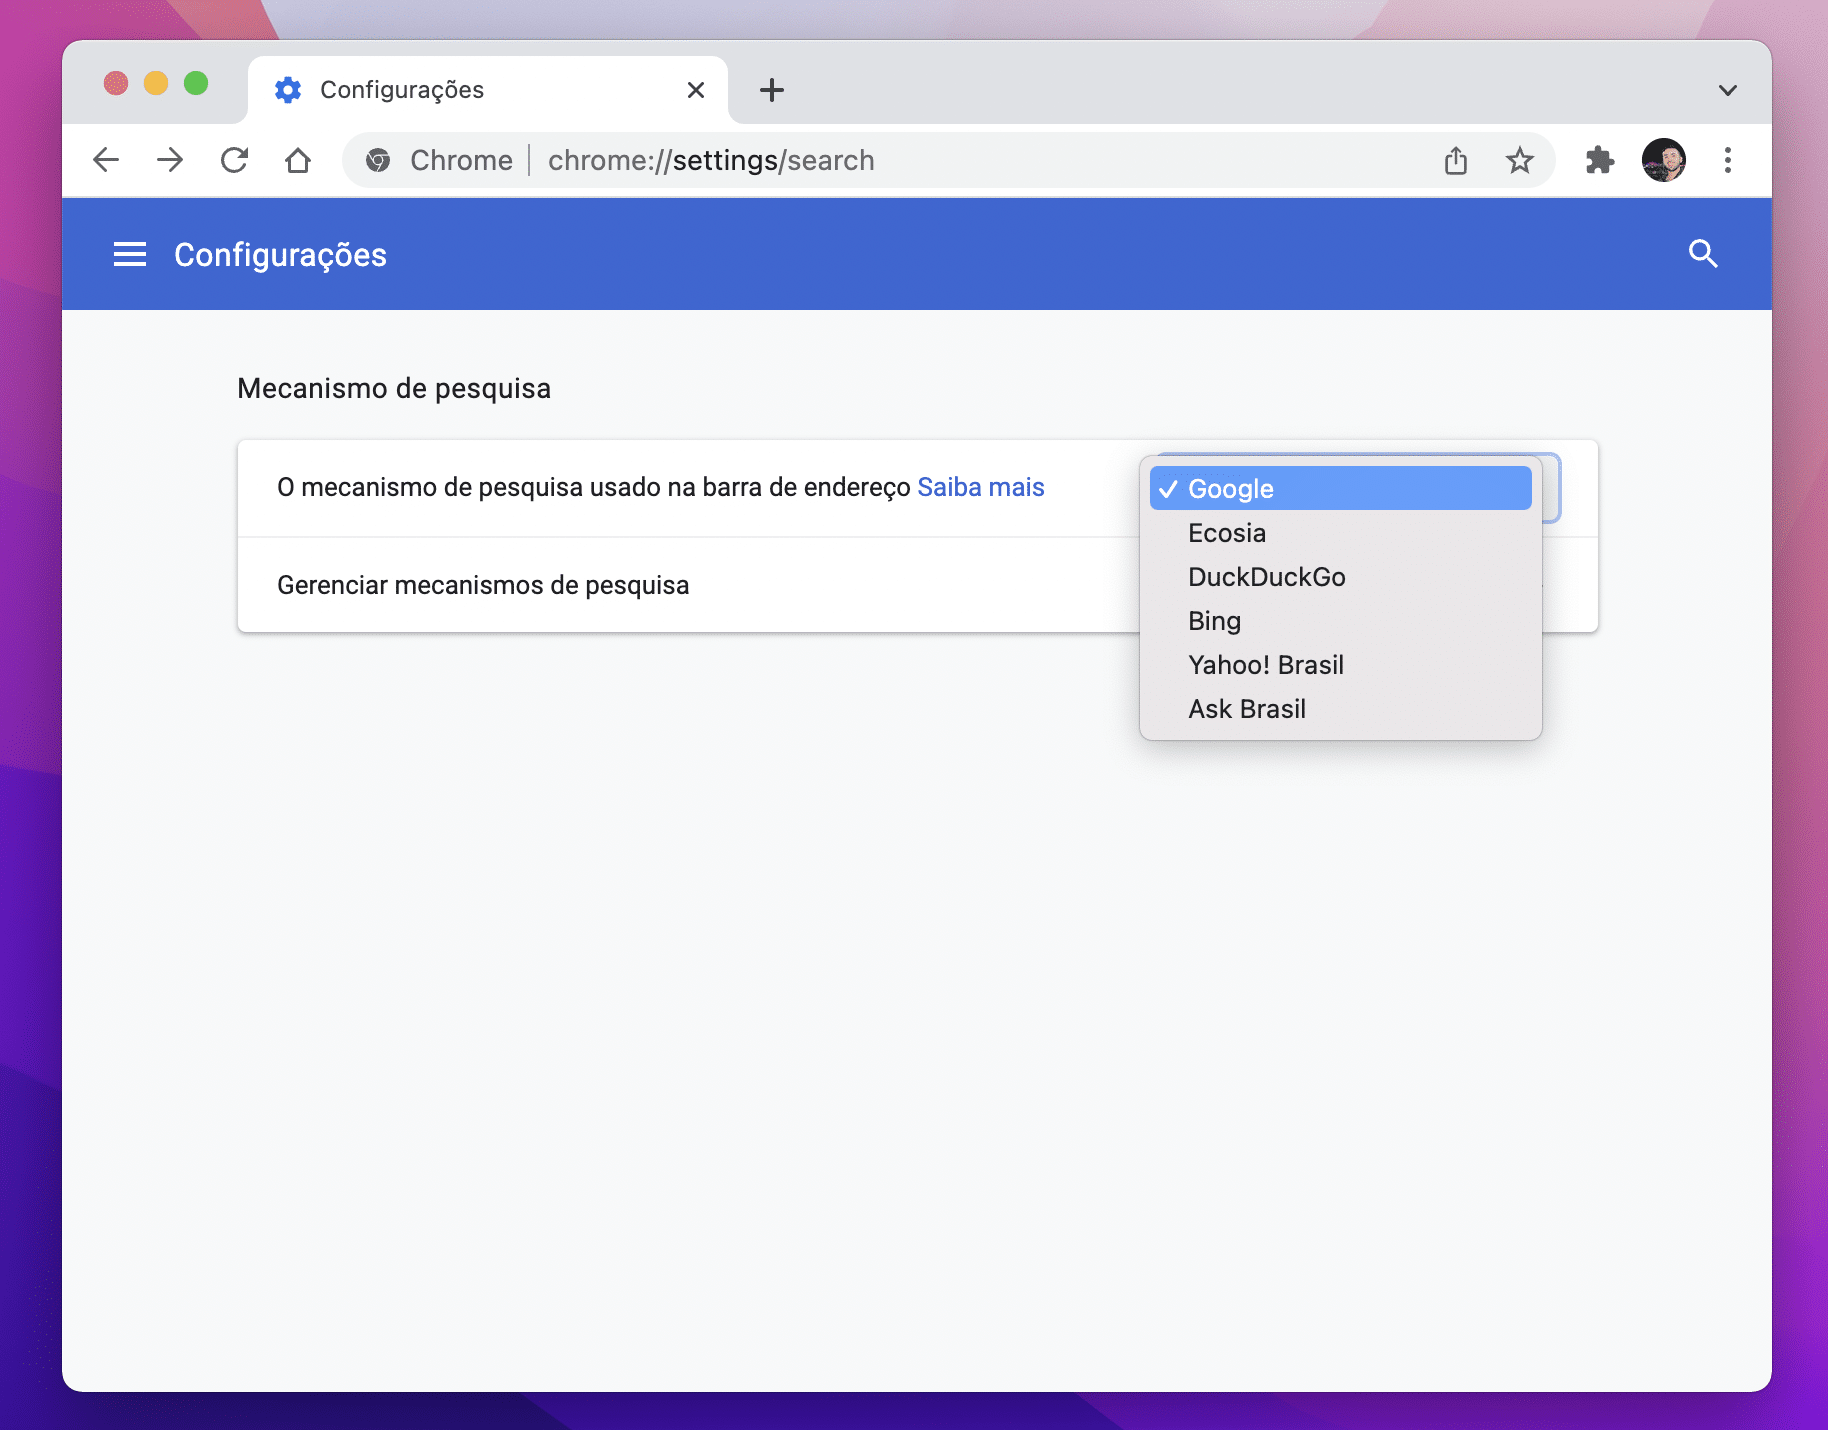Viewport: 1828px width, 1430px height.
Task: Reload the settings page
Action: (x=234, y=160)
